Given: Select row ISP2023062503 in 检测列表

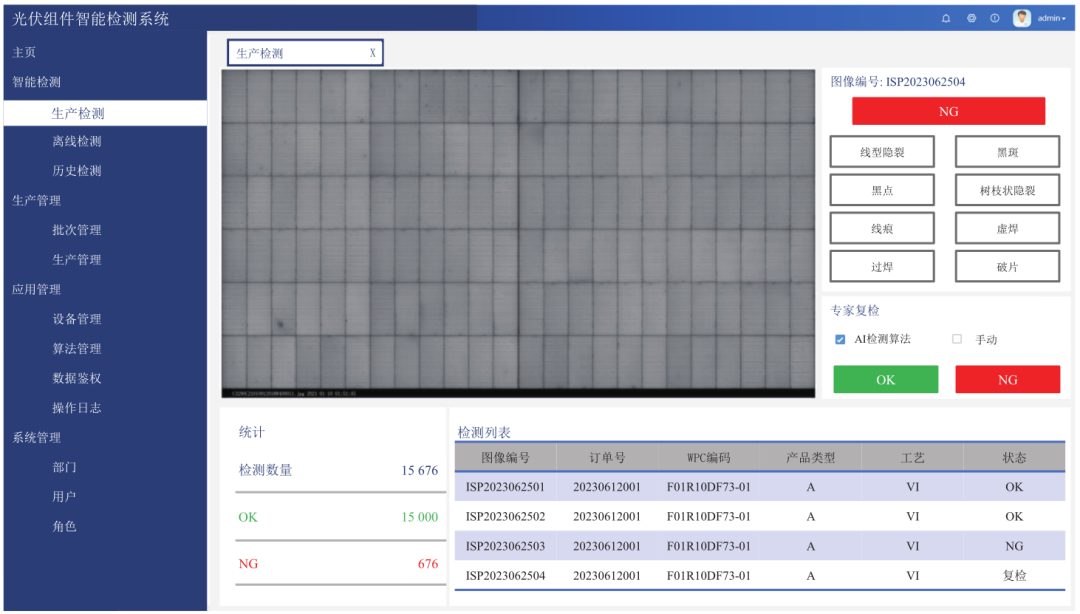Looking at the screenshot, I should click(505, 546).
